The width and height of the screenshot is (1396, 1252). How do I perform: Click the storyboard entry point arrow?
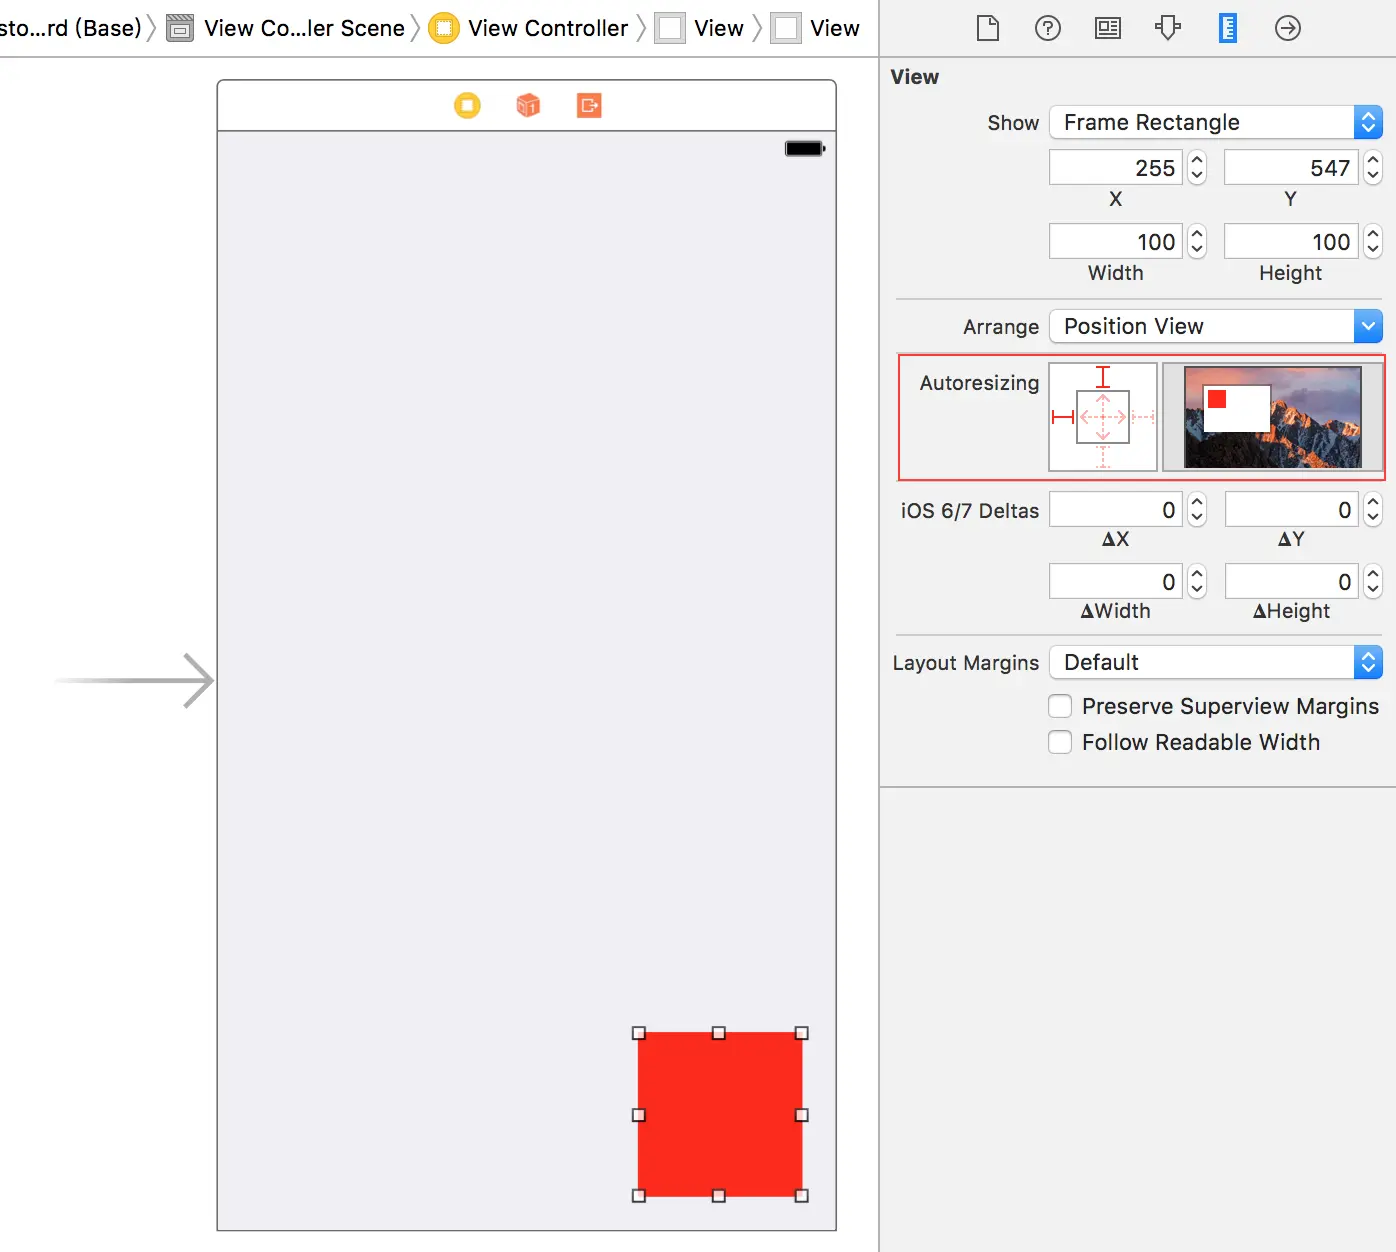134,681
